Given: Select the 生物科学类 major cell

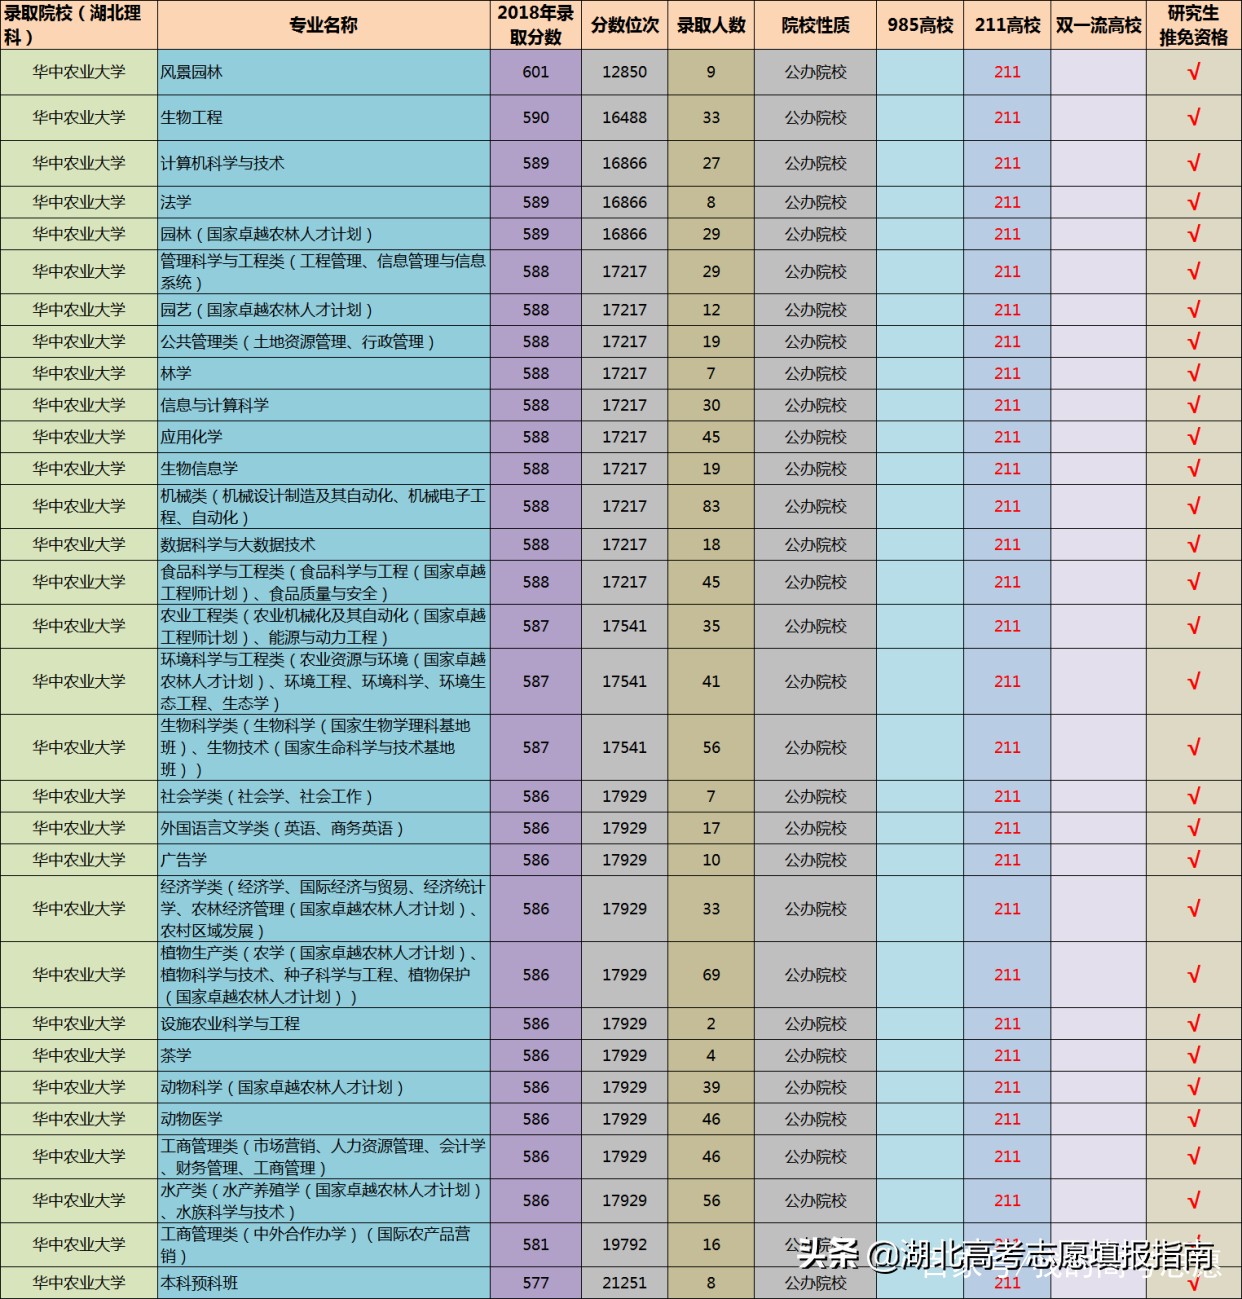Looking at the screenshot, I should [323, 747].
